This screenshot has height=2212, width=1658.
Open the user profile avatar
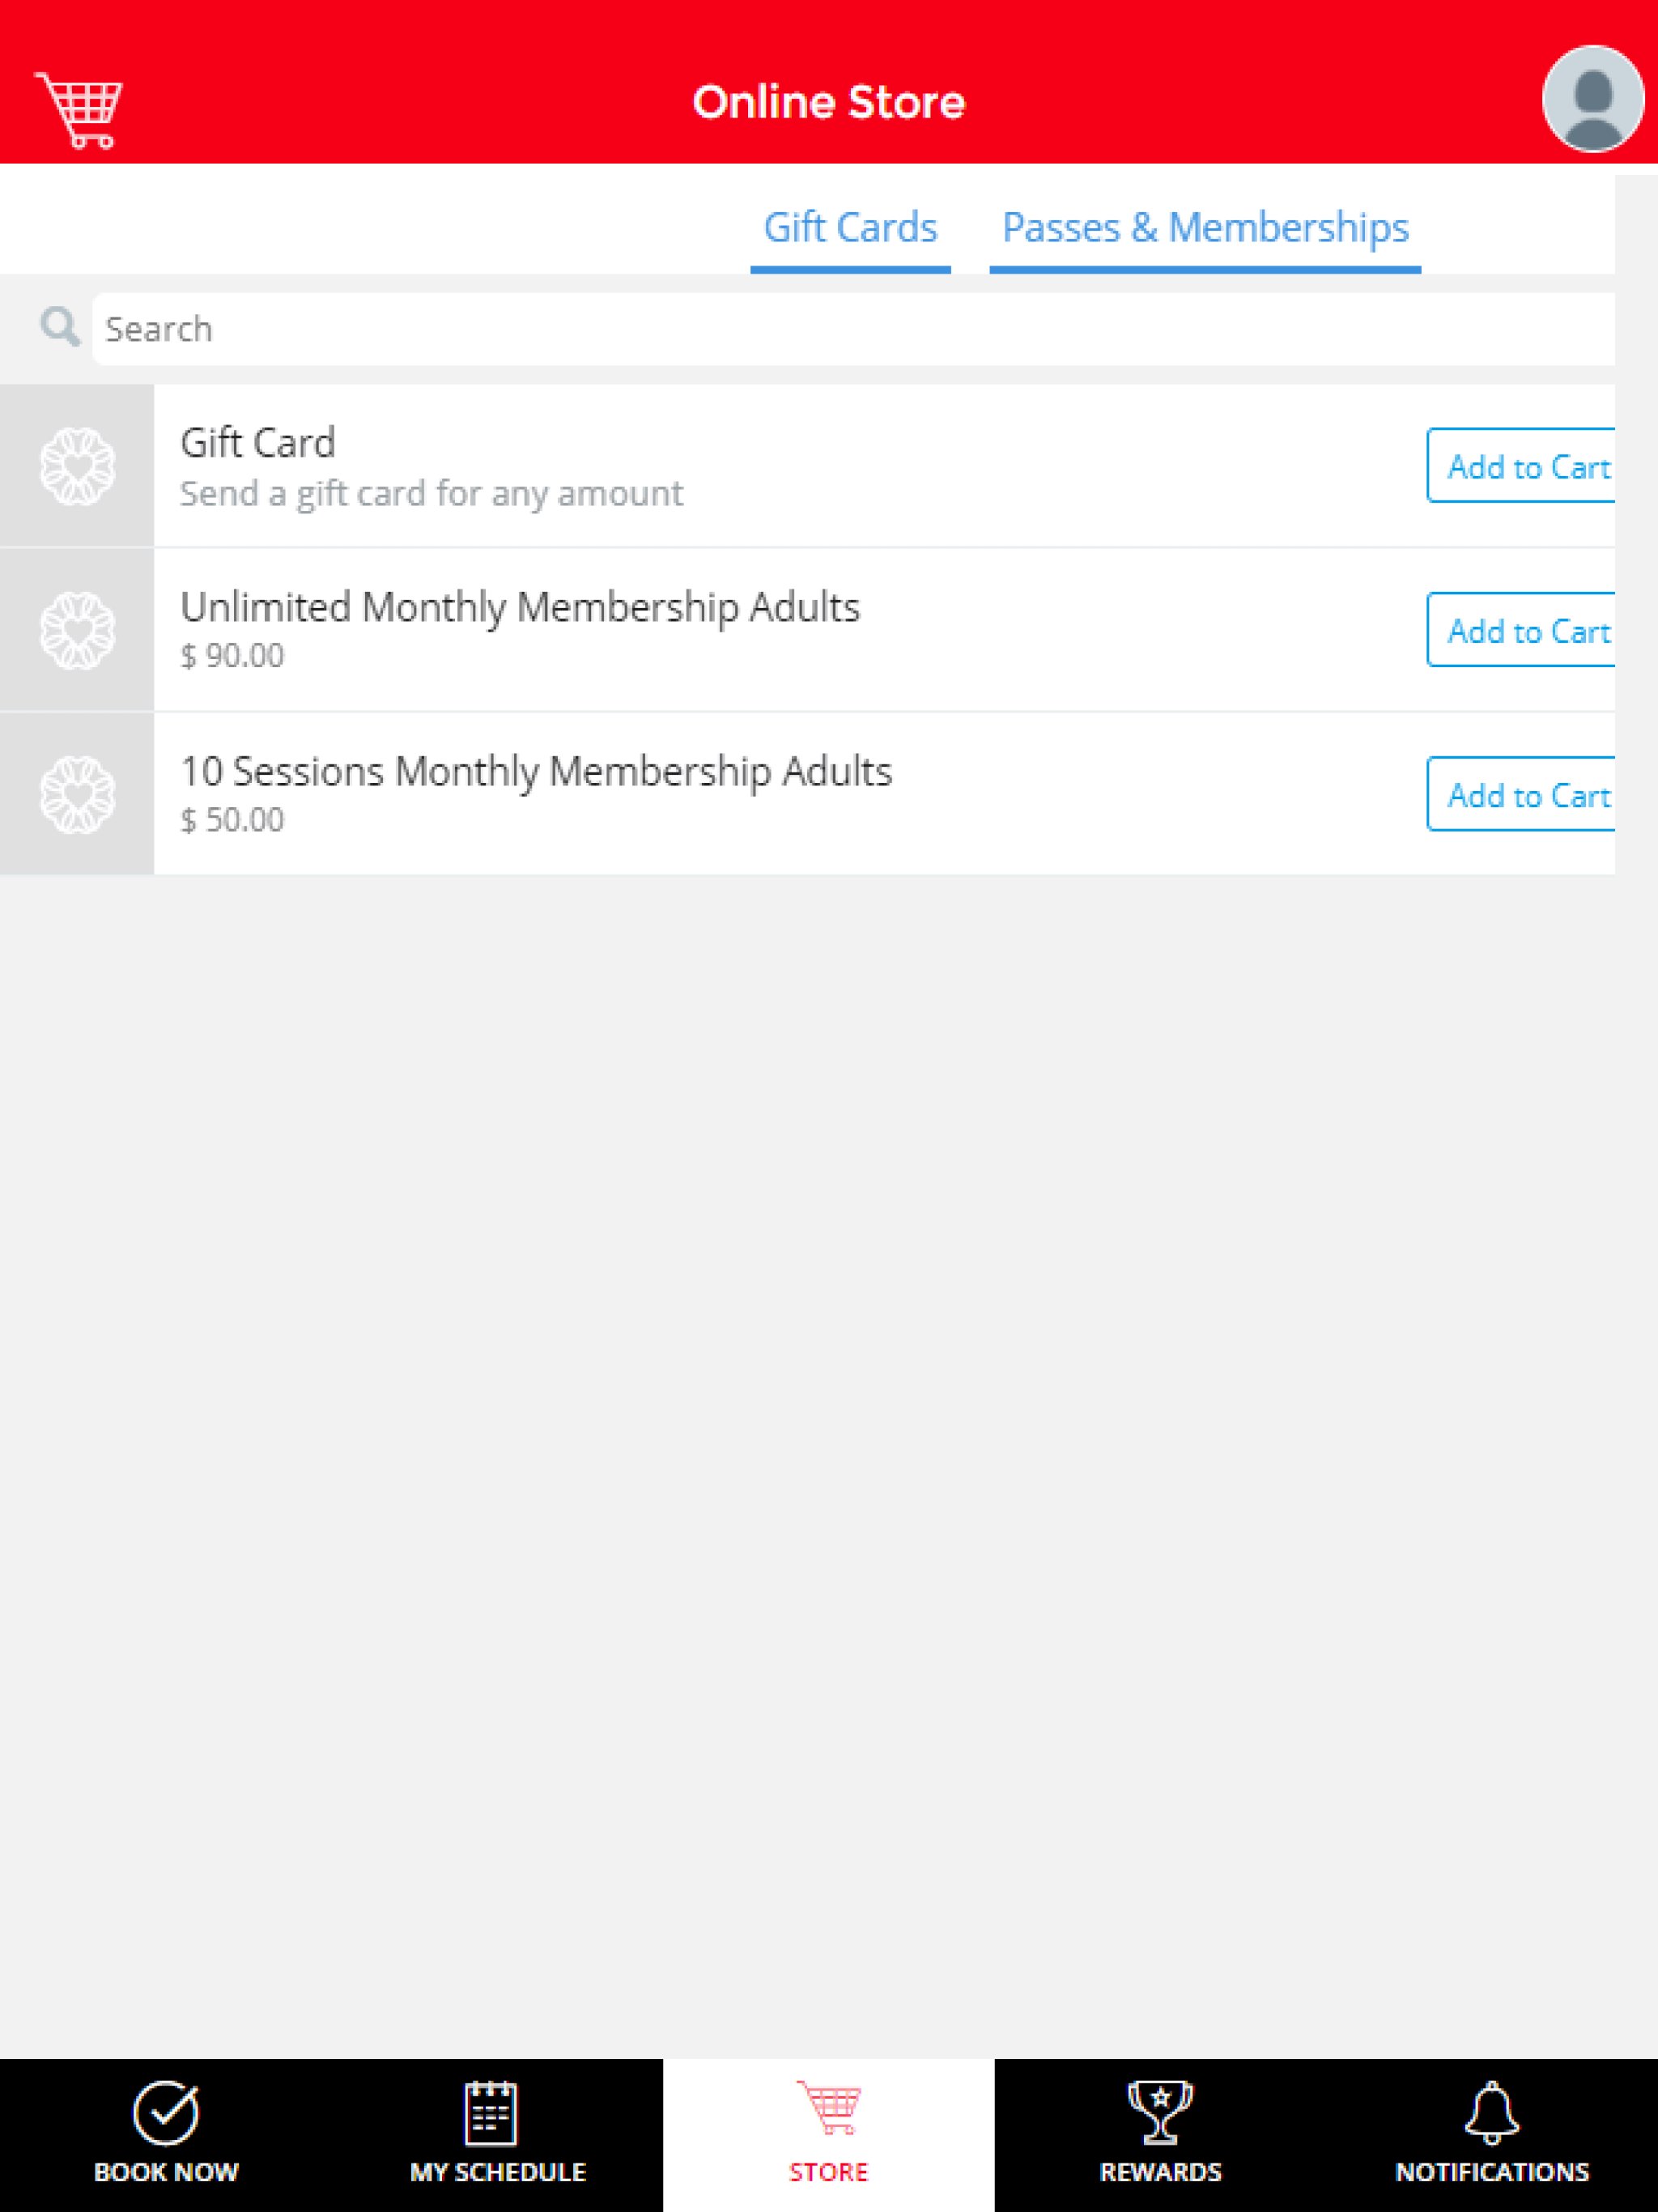click(x=1593, y=99)
